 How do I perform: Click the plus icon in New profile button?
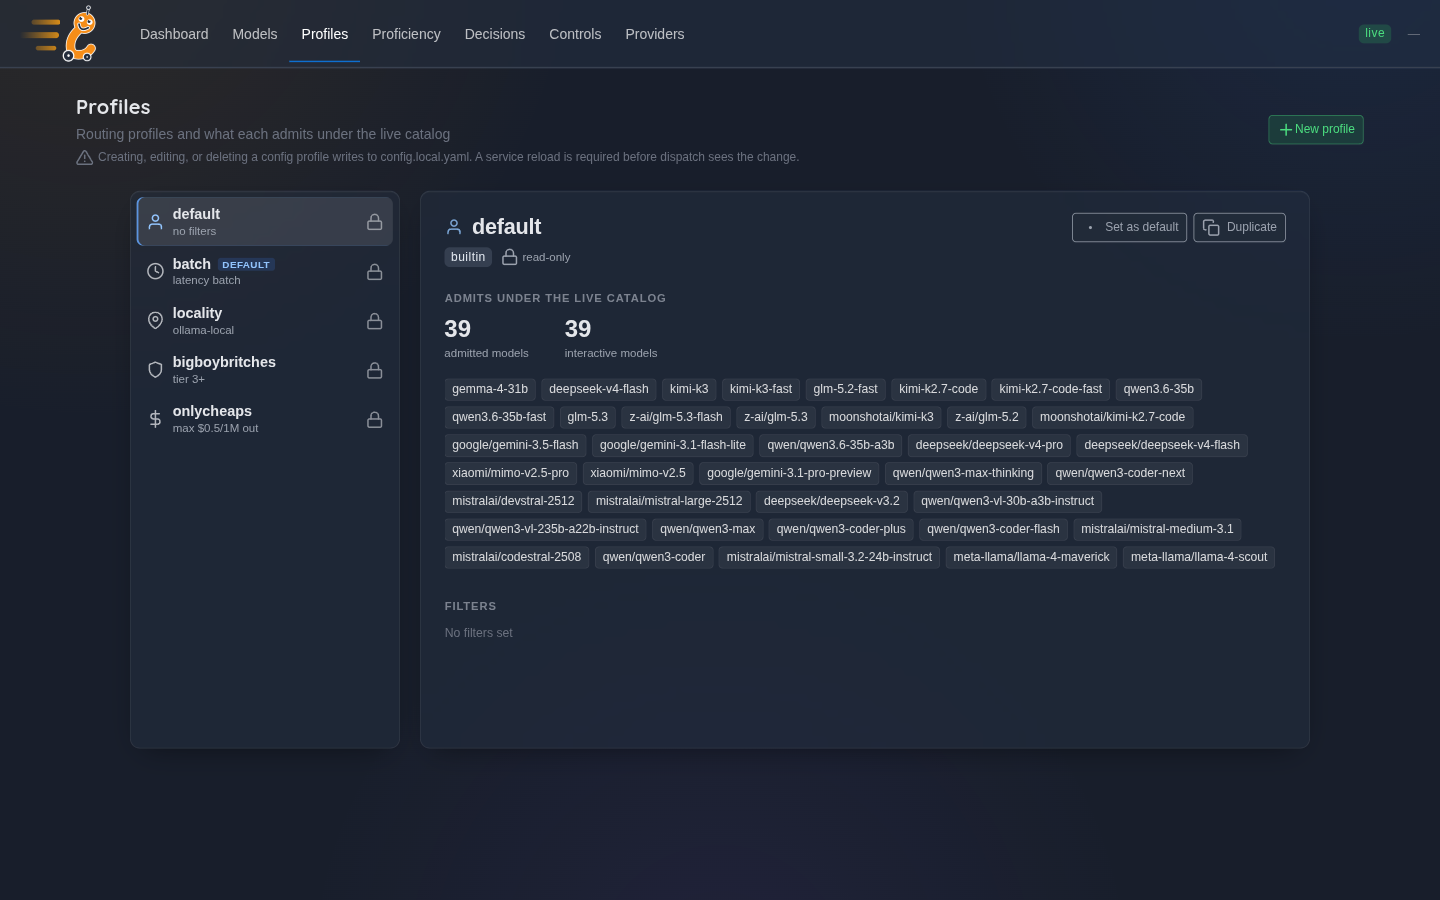(x=1285, y=130)
